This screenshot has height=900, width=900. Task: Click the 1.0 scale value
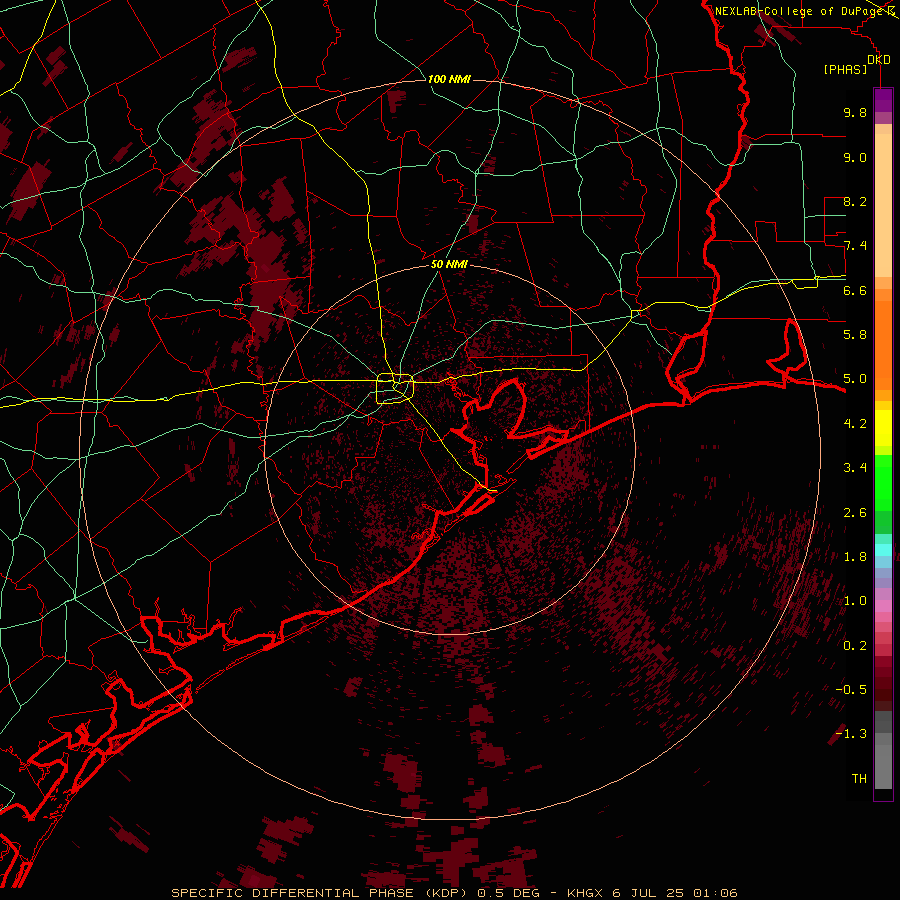pos(855,601)
